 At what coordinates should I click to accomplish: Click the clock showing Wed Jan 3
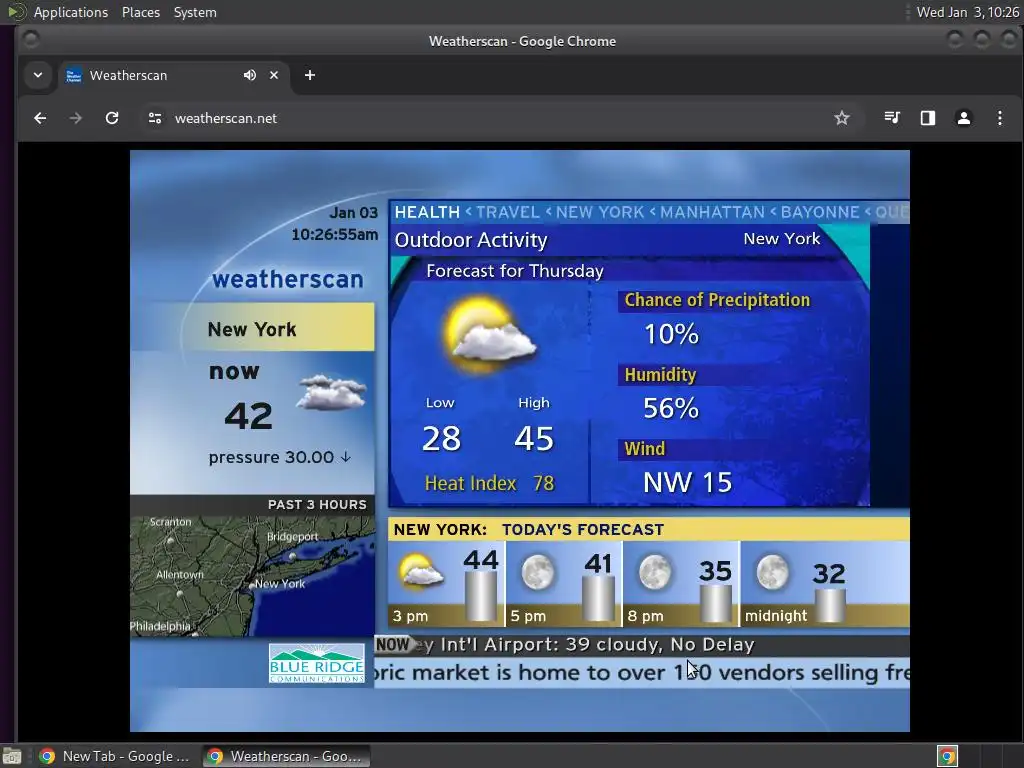tap(967, 12)
